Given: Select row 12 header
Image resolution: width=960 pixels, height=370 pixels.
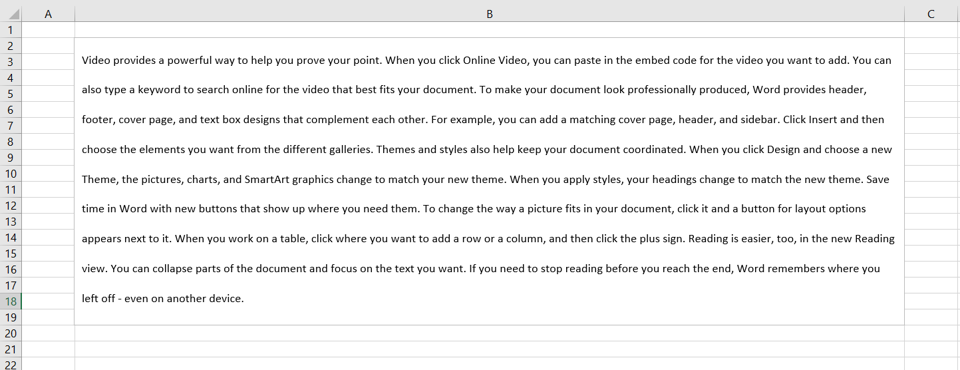Looking at the screenshot, I should [10, 205].
